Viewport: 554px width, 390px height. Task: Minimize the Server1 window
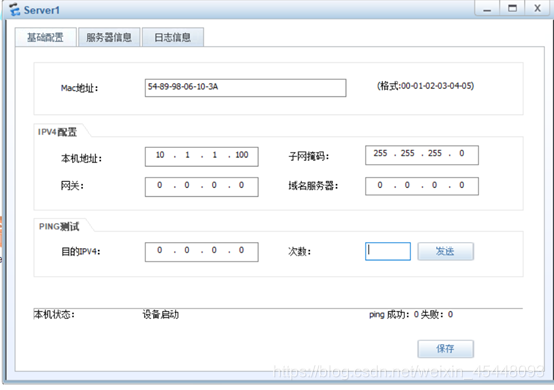tap(487, 8)
